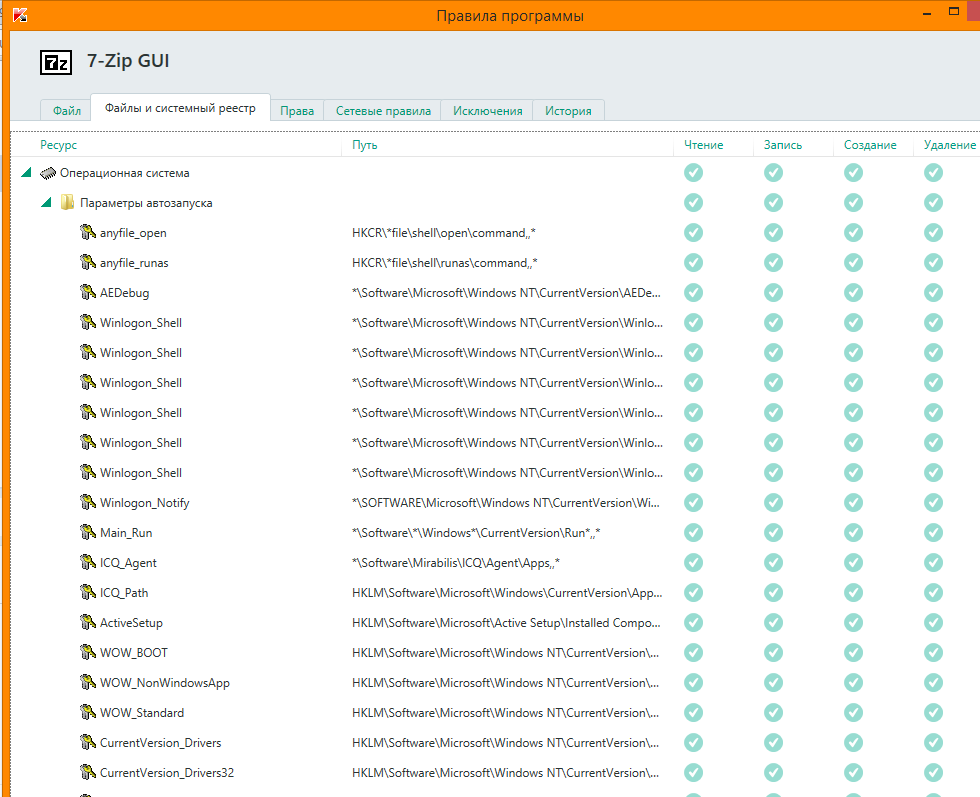980x797 pixels.
Task: Click the registry icon of anyfile_runas
Action: tap(88, 263)
